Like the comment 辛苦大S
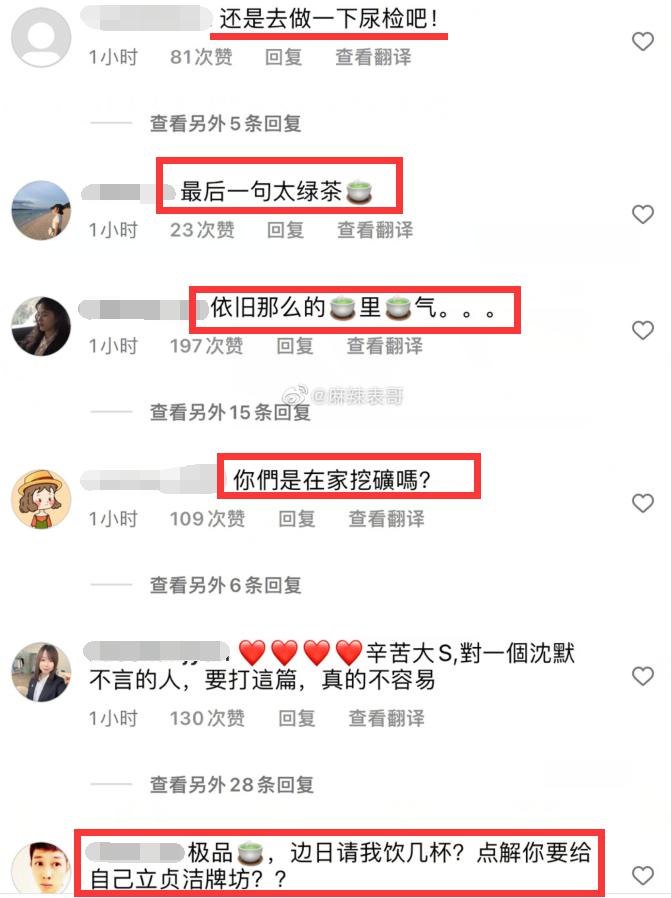Screen dimensions: 671x898 [642, 676]
